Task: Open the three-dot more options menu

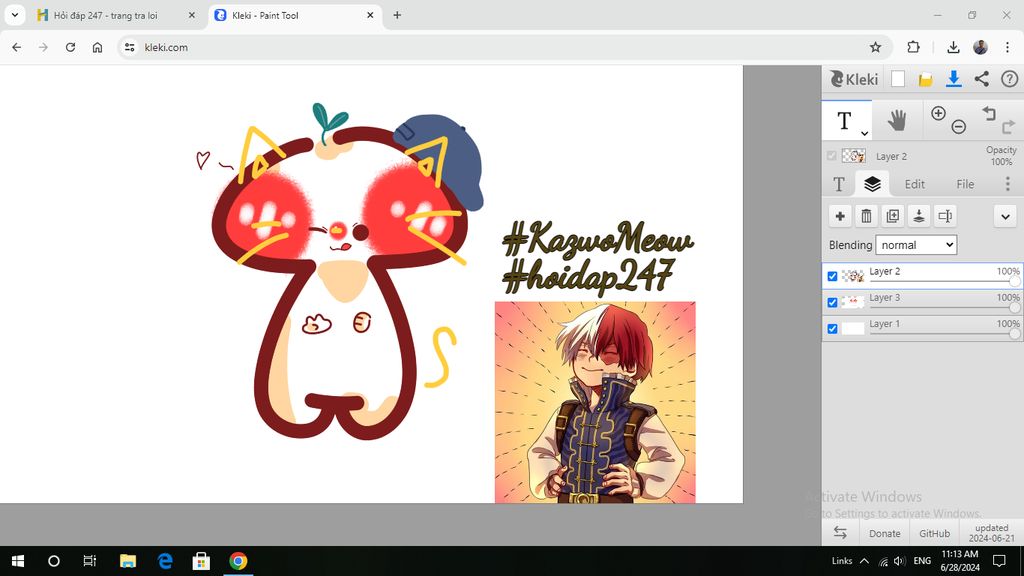Action: click(x=1008, y=184)
